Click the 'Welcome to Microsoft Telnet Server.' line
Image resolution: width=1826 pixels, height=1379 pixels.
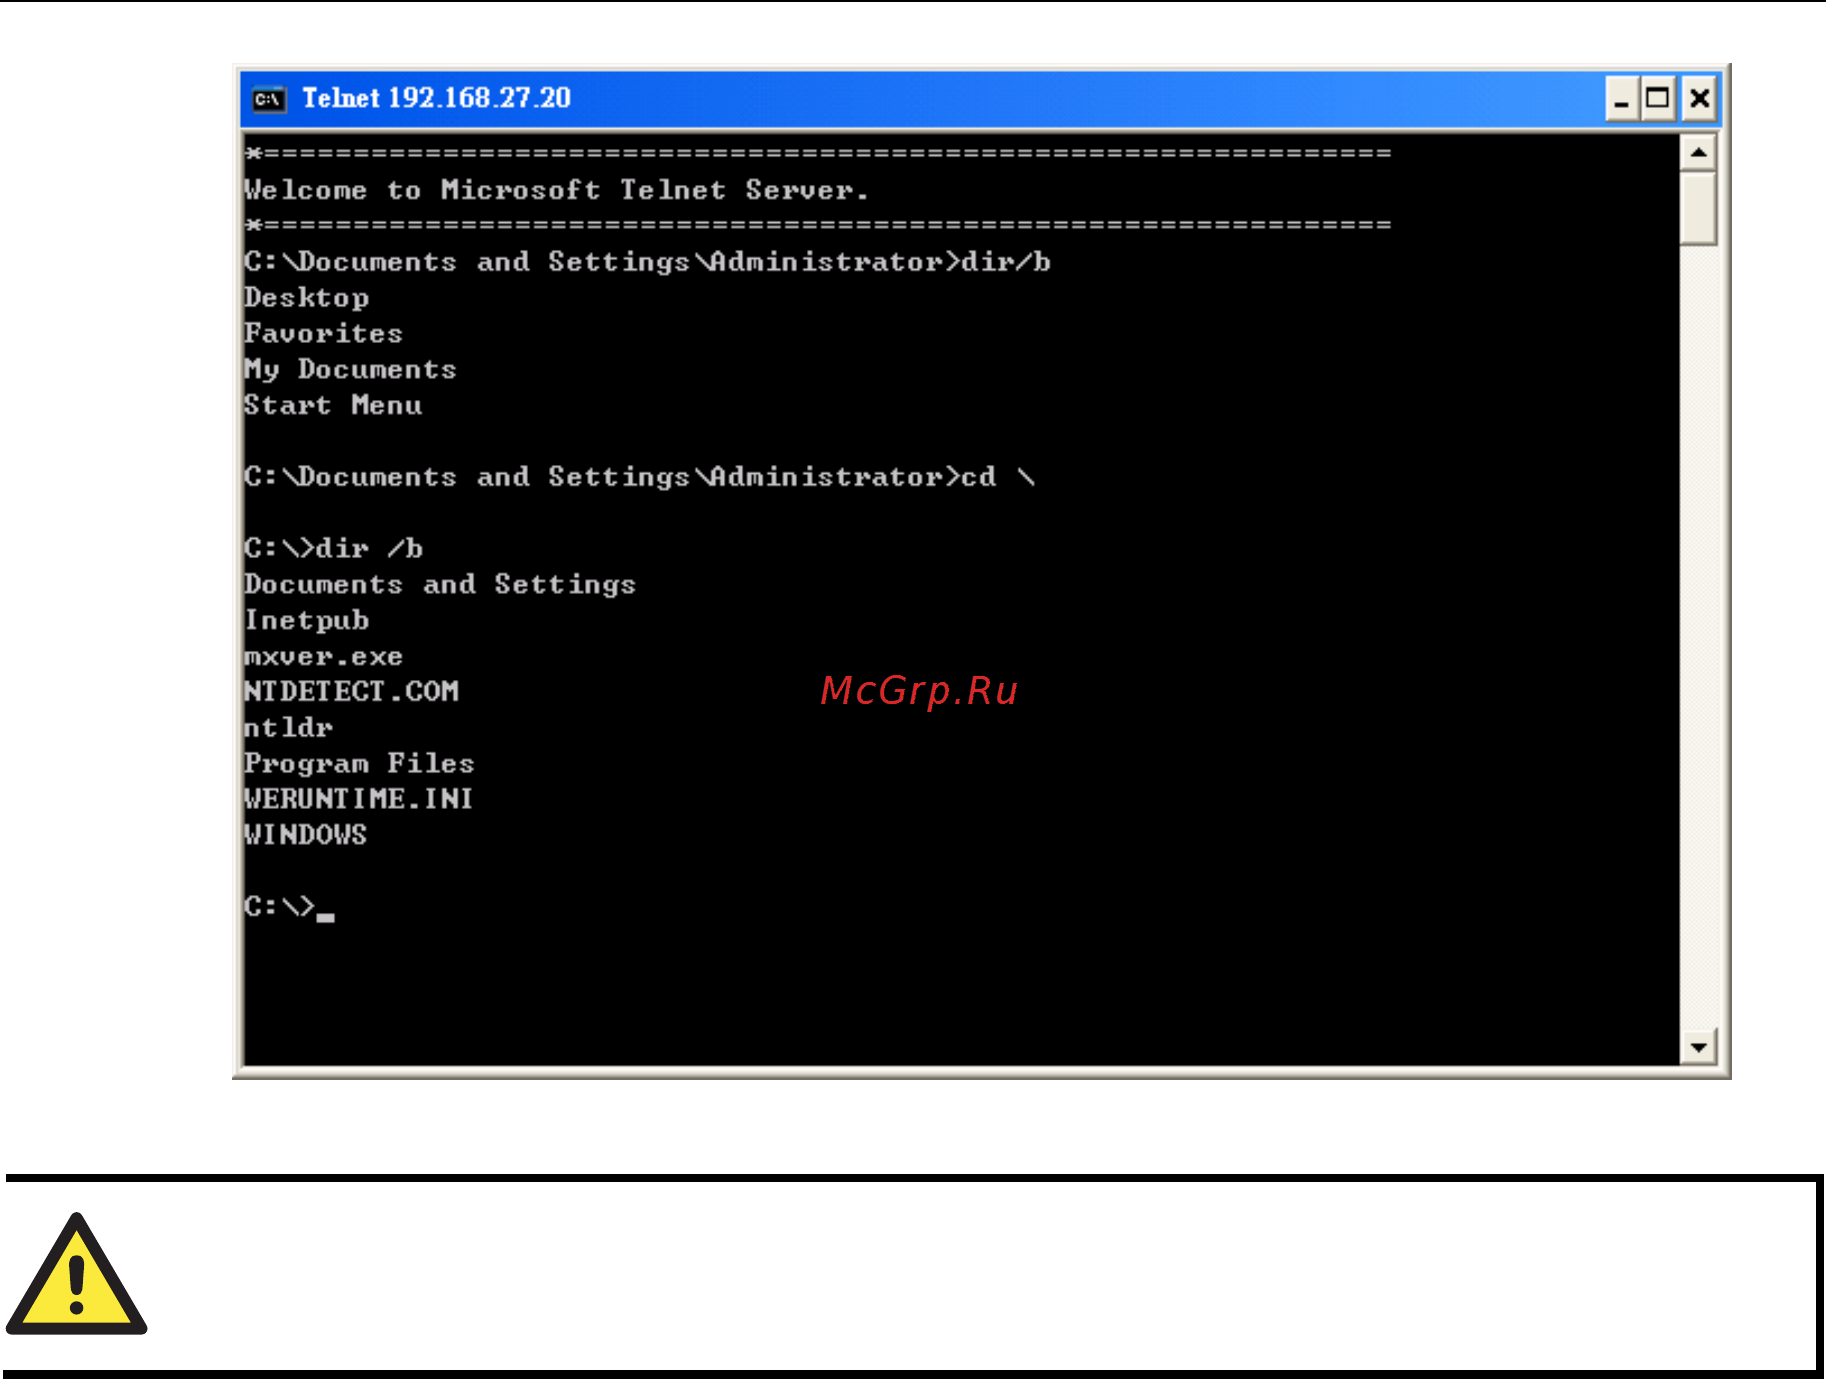556,190
